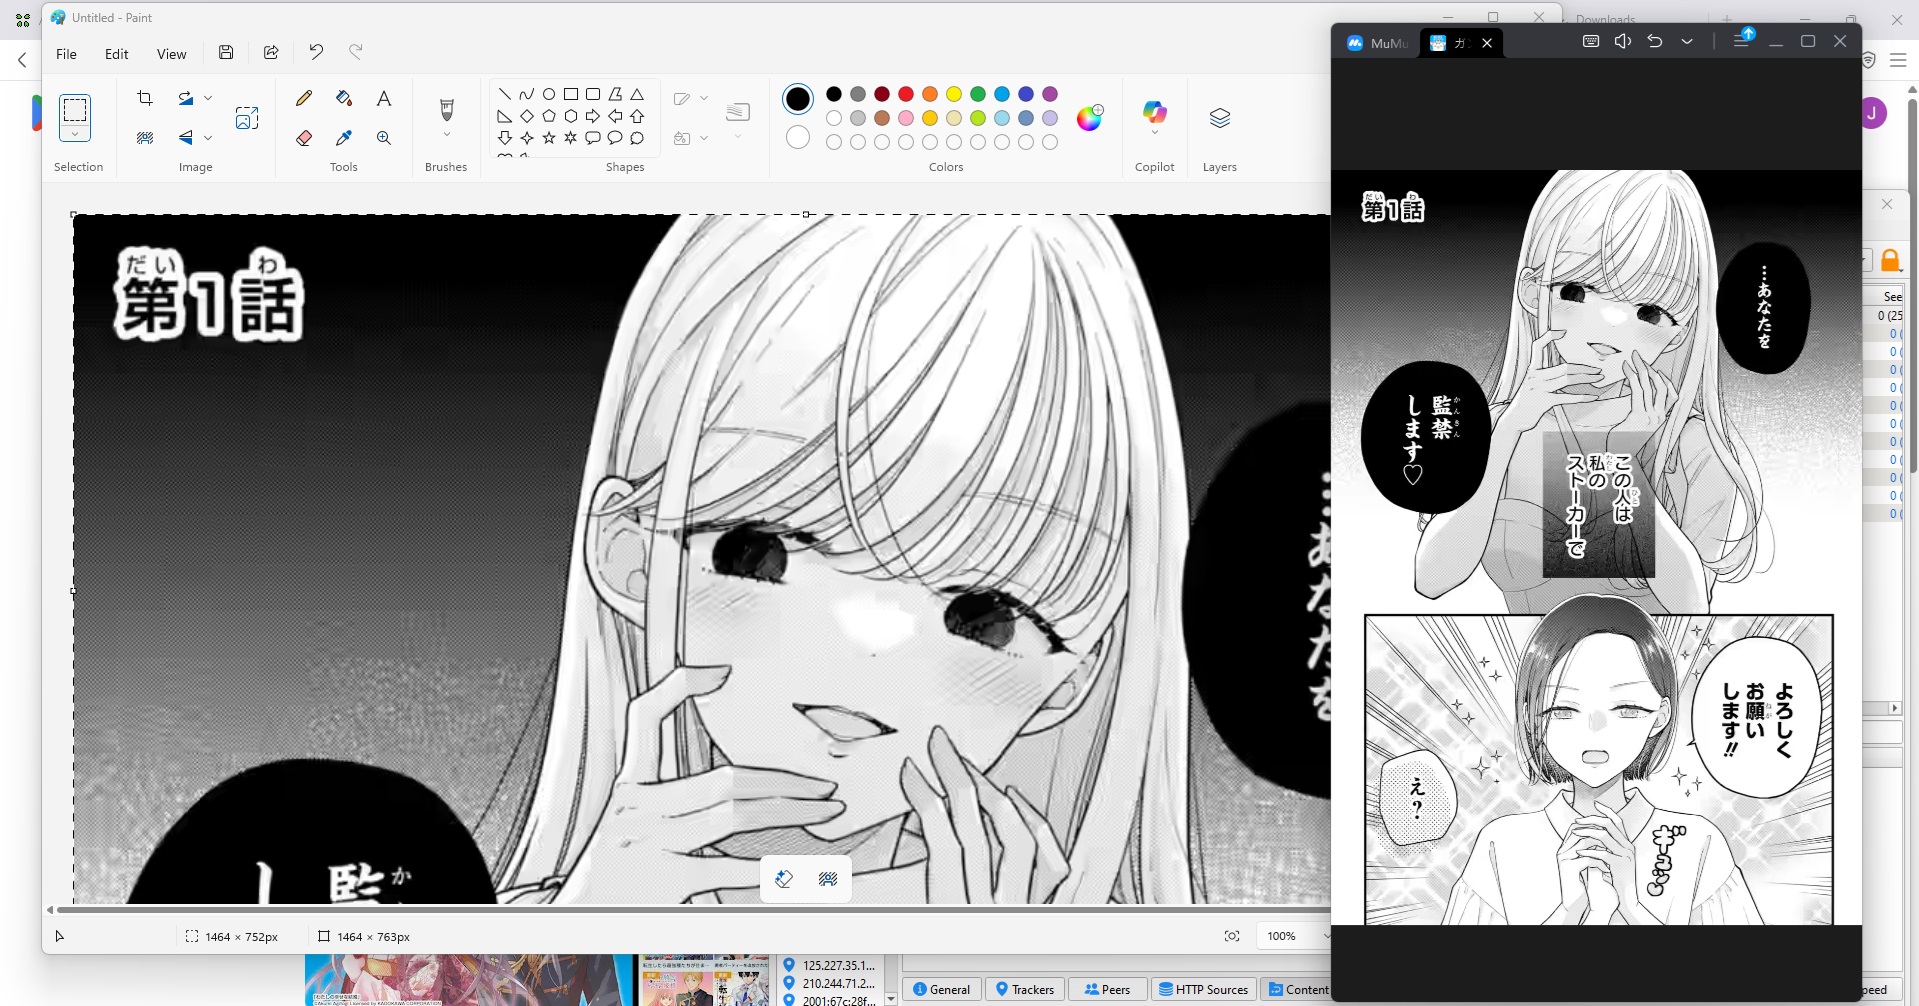Screen dimensions: 1919x1006
Task: Expand MuMu toolbar chevron dropdown
Action: 1687,41
